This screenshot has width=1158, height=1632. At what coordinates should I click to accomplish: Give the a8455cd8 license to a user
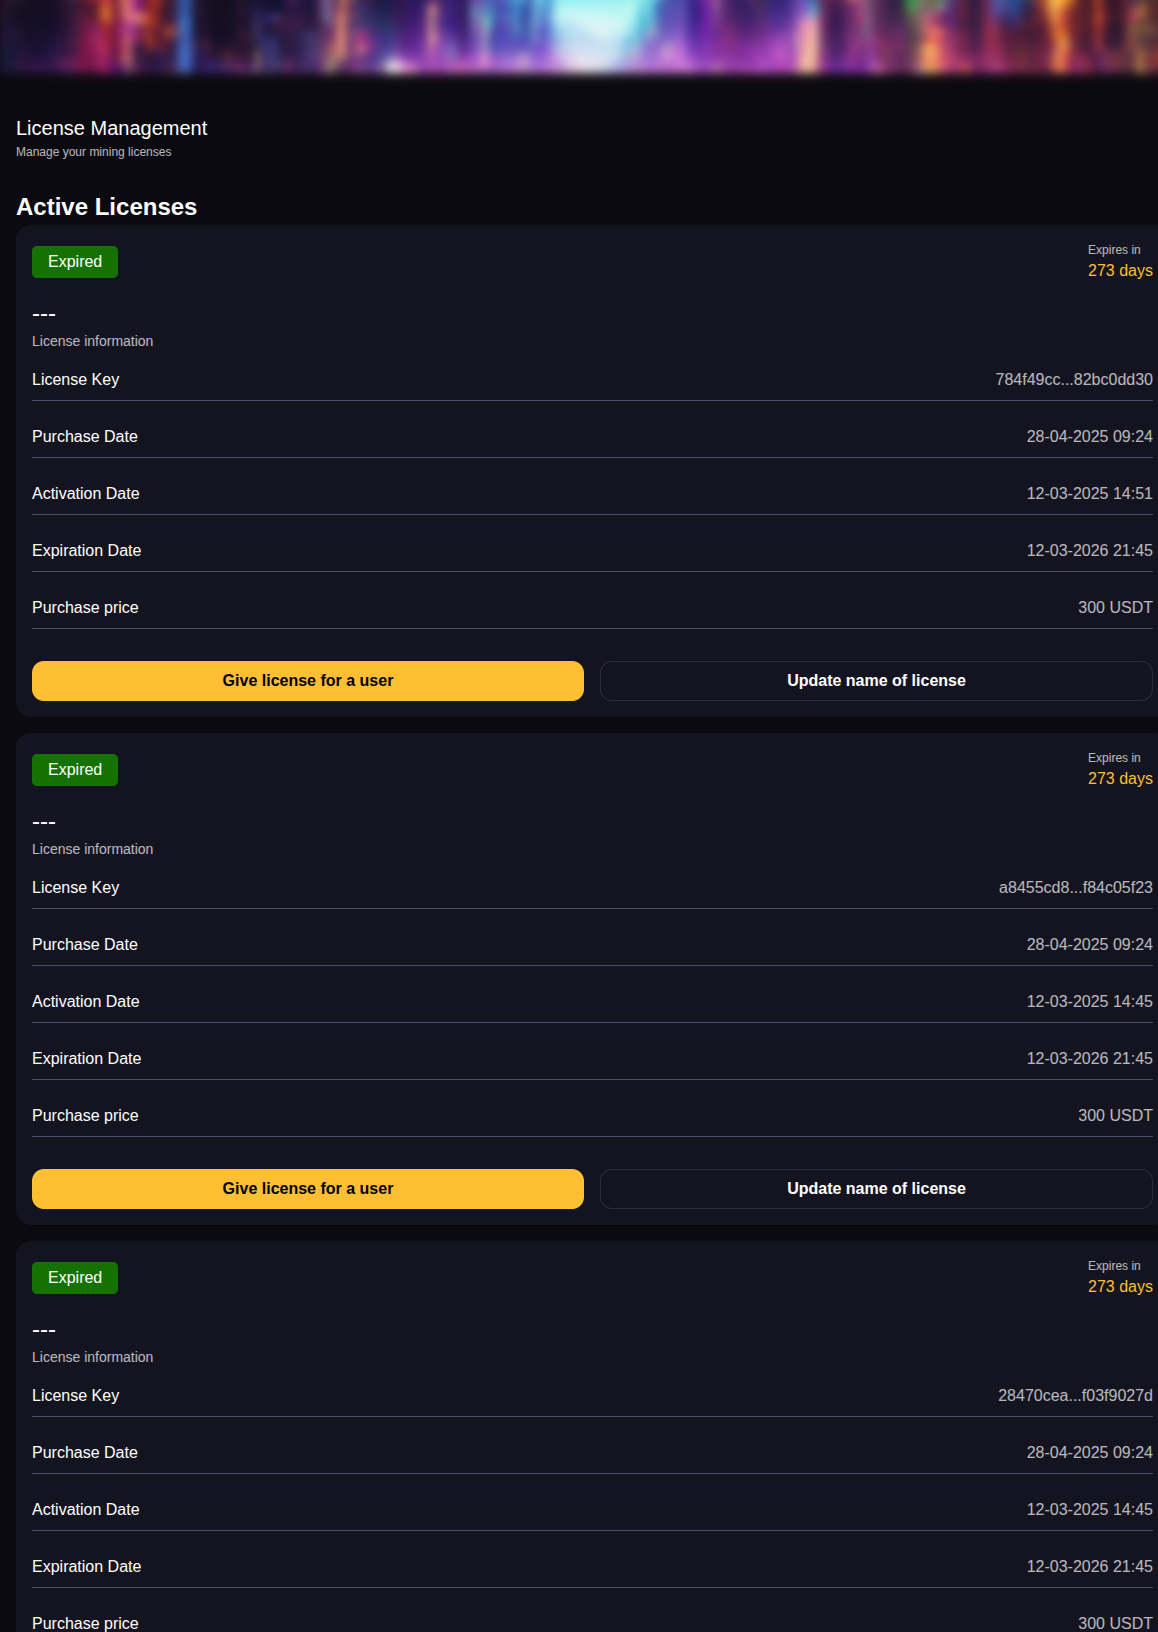click(x=308, y=1189)
